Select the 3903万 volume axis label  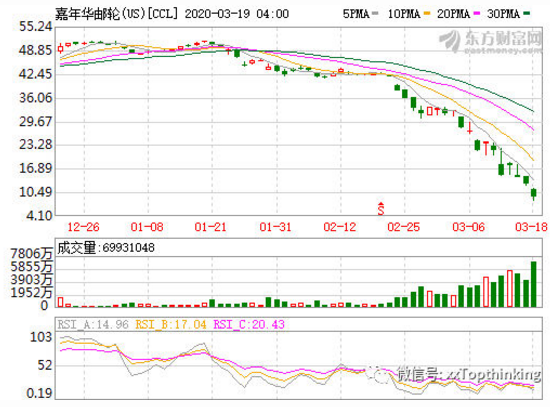[32, 280]
